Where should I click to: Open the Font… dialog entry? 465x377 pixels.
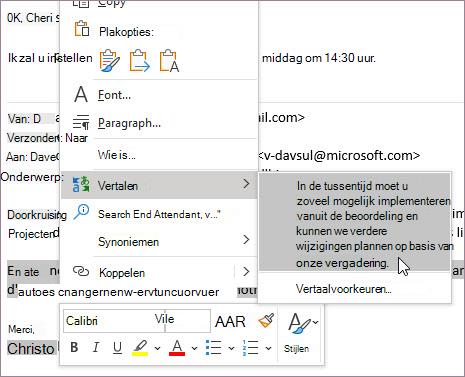pos(159,95)
